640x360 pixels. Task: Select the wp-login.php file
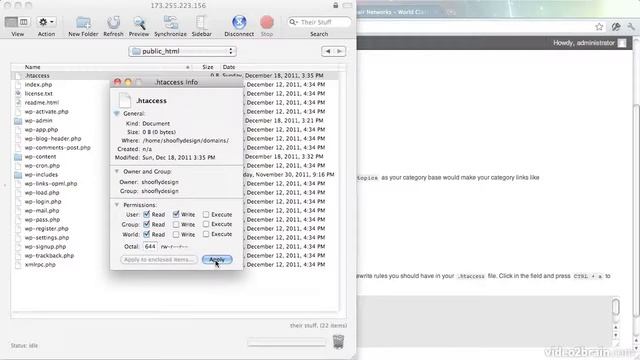[x=43, y=202]
